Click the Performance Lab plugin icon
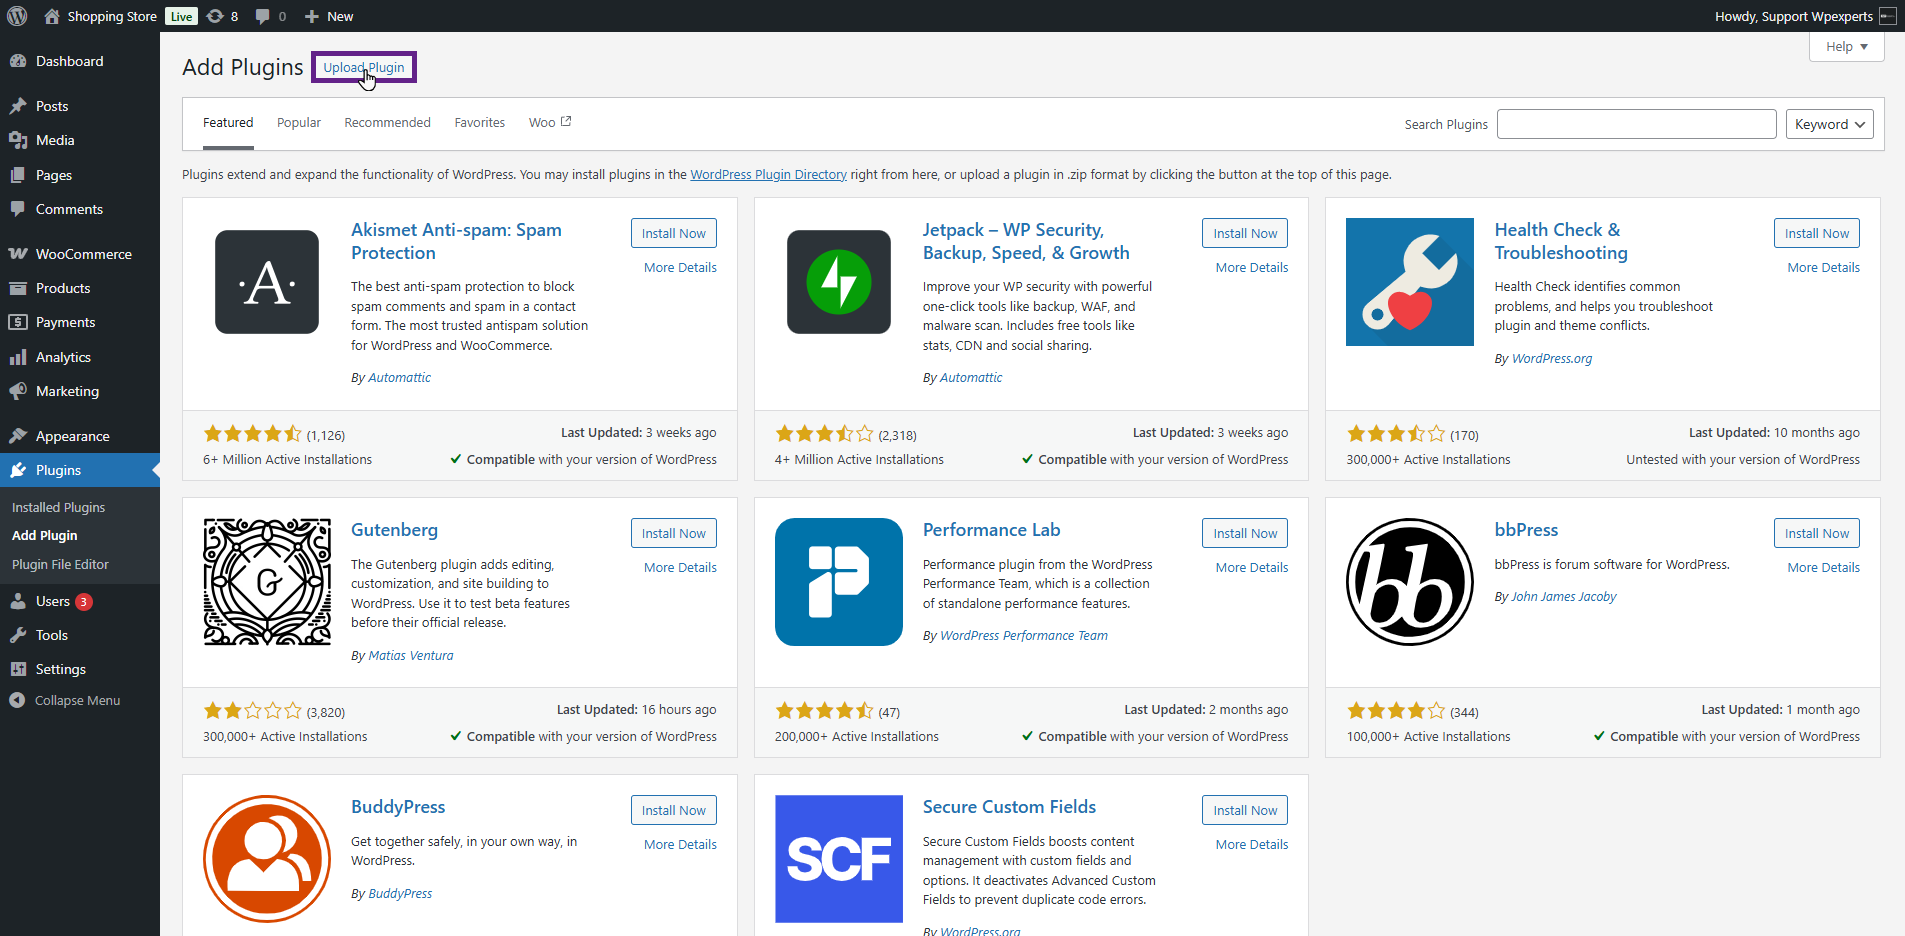 pyautogui.click(x=838, y=582)
